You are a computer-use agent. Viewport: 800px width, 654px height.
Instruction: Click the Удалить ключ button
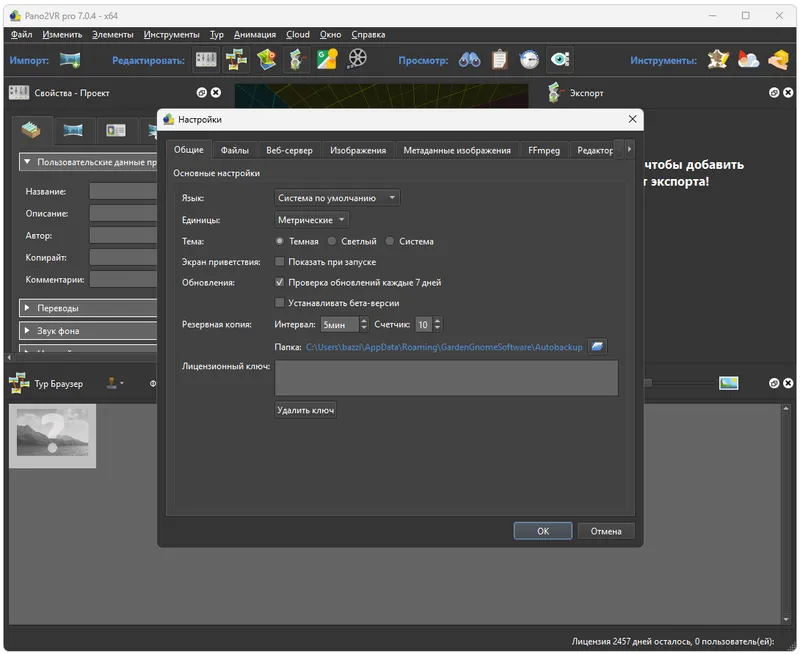[x=306, y=410]
